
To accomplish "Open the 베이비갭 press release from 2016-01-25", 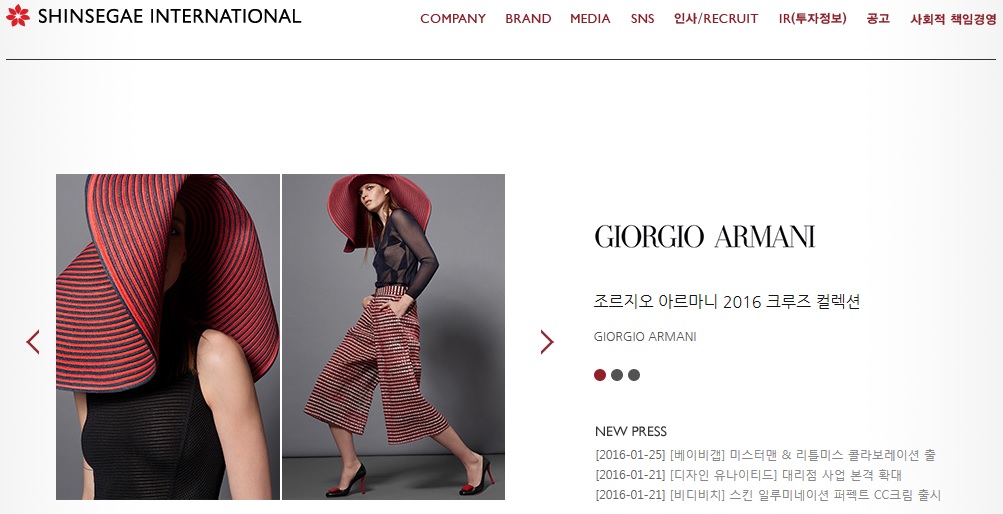I will pos(766,455).
